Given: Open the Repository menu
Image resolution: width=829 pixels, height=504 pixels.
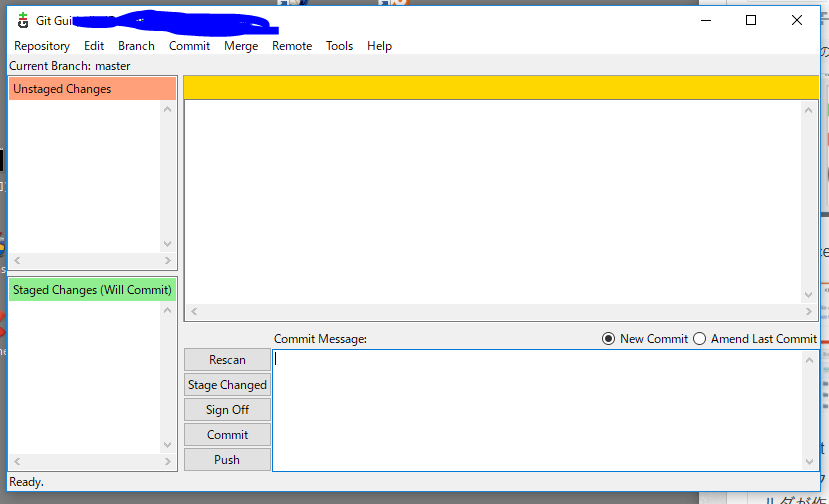Looking at the screenshot, I should point(42,46).
